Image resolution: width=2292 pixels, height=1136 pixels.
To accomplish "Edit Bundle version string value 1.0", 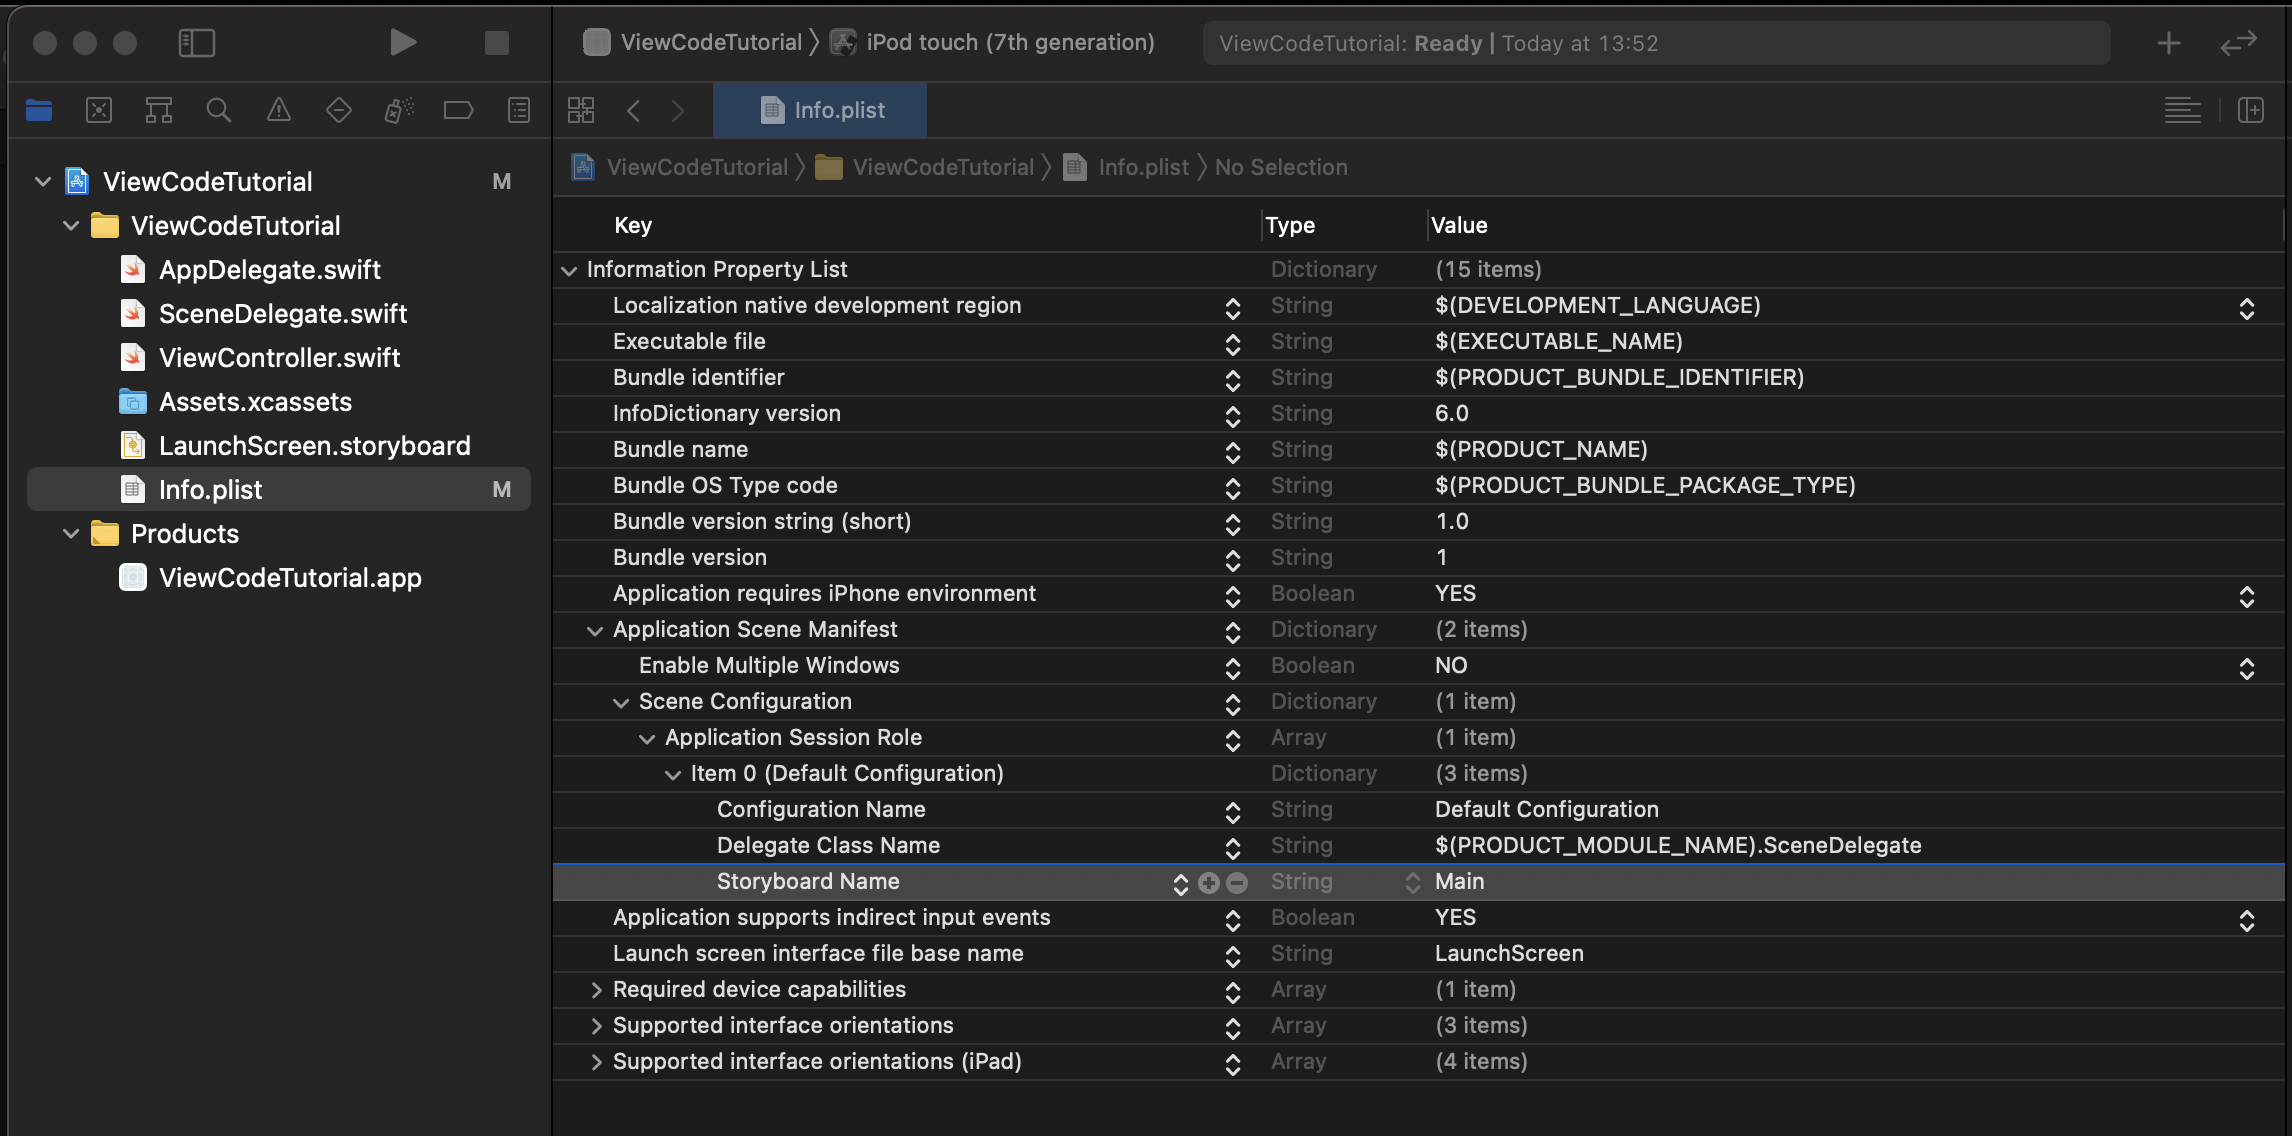I will click(1452, 522).
